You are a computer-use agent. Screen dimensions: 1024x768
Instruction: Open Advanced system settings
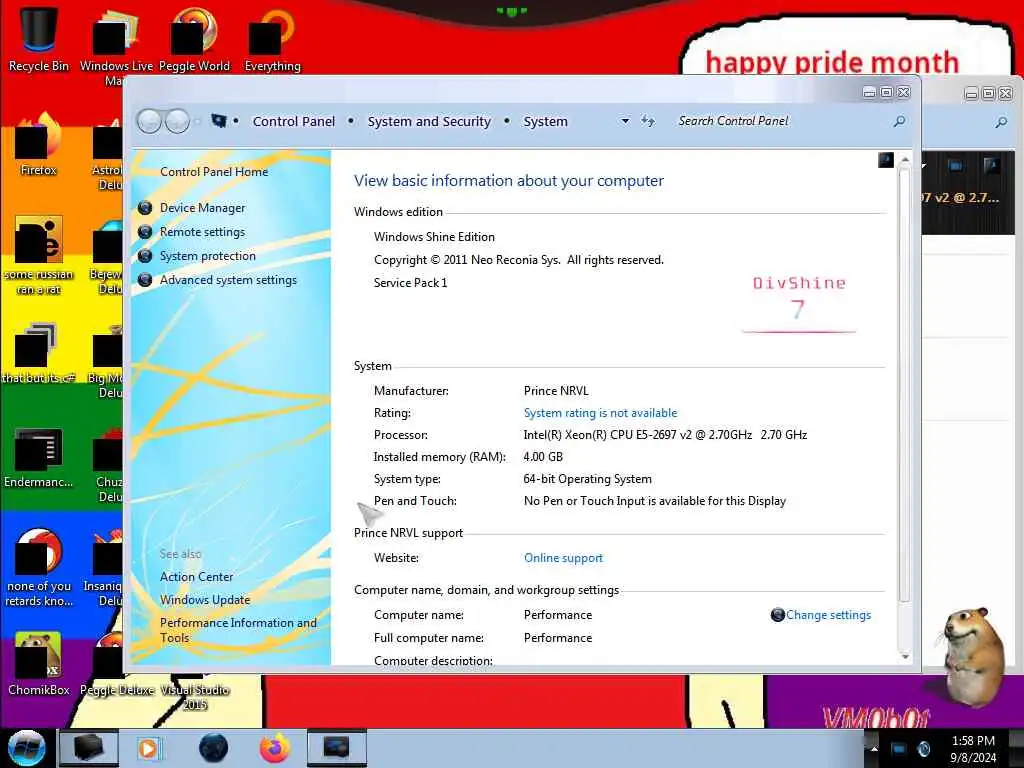(x=229, y=280)
